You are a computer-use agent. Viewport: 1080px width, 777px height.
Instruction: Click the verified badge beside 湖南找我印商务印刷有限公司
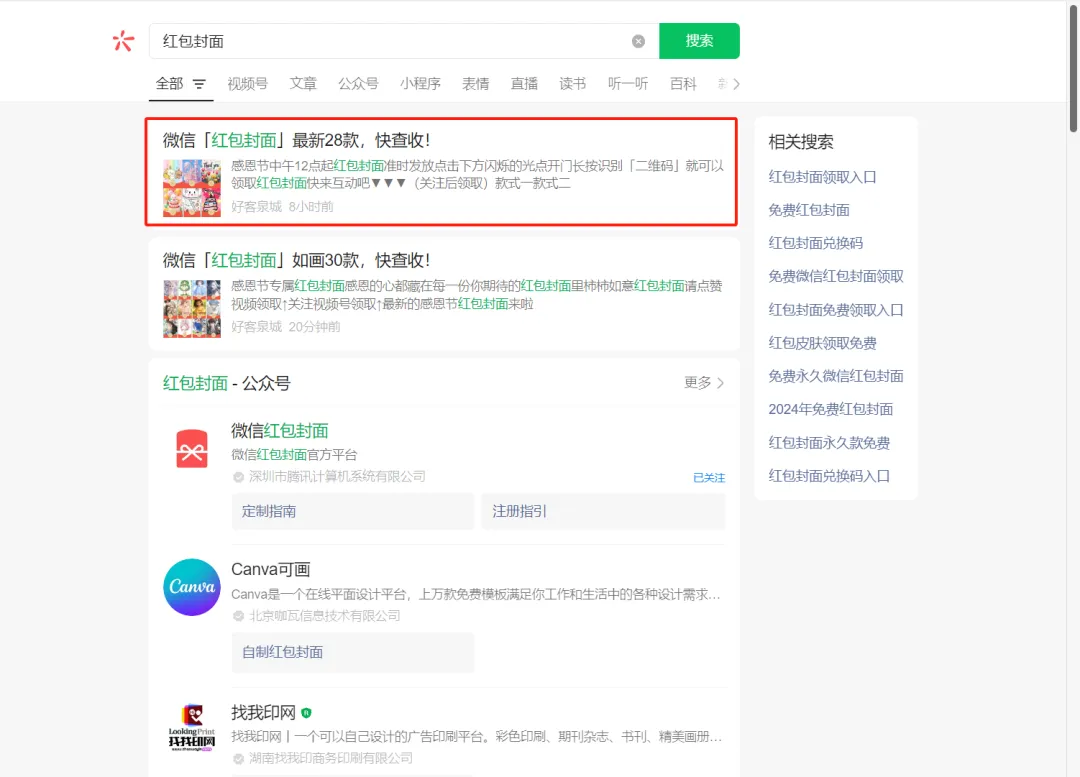point(238,758)
